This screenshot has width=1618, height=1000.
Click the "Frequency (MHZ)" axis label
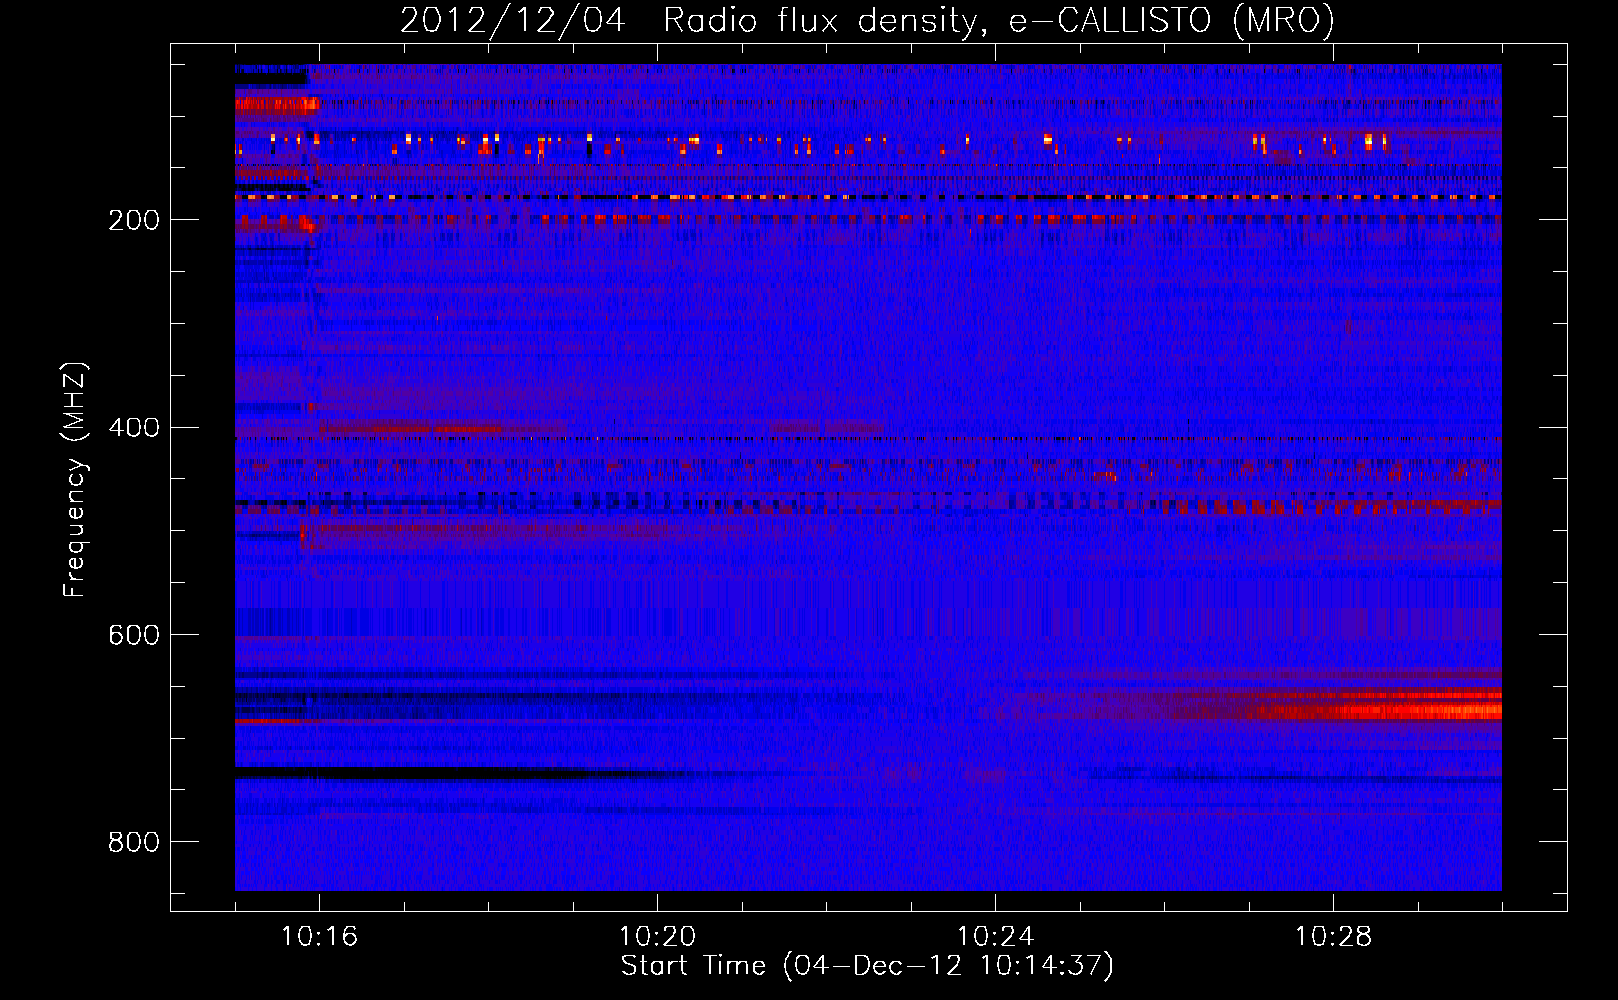point(75,480)
